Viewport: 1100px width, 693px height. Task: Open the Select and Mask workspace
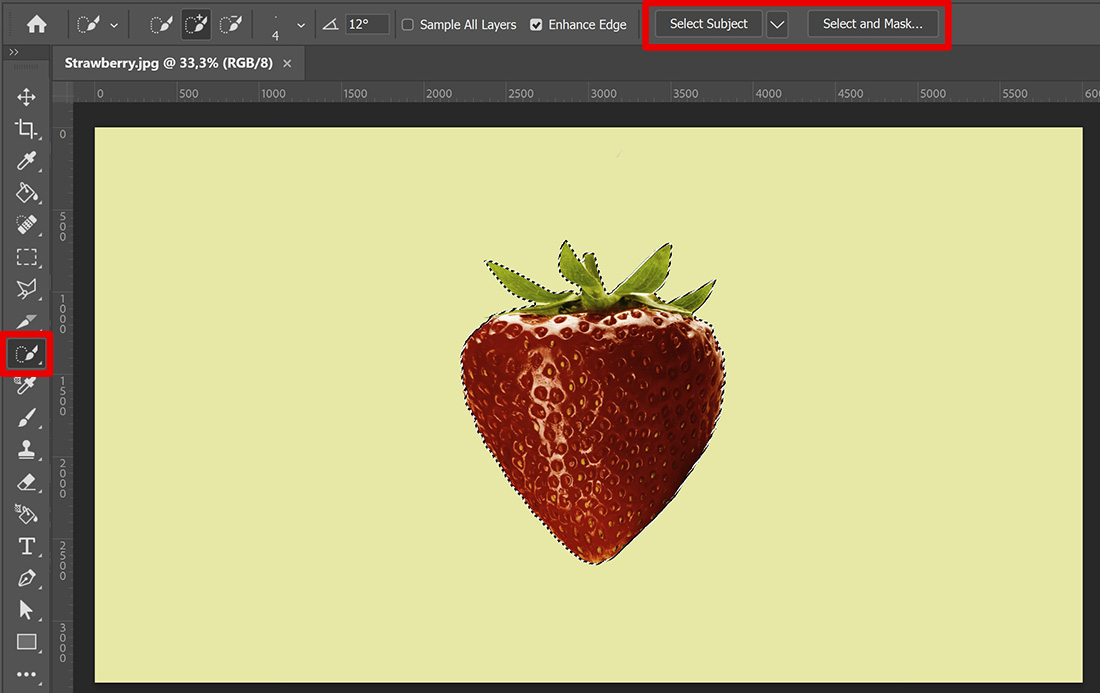point(873,24)
